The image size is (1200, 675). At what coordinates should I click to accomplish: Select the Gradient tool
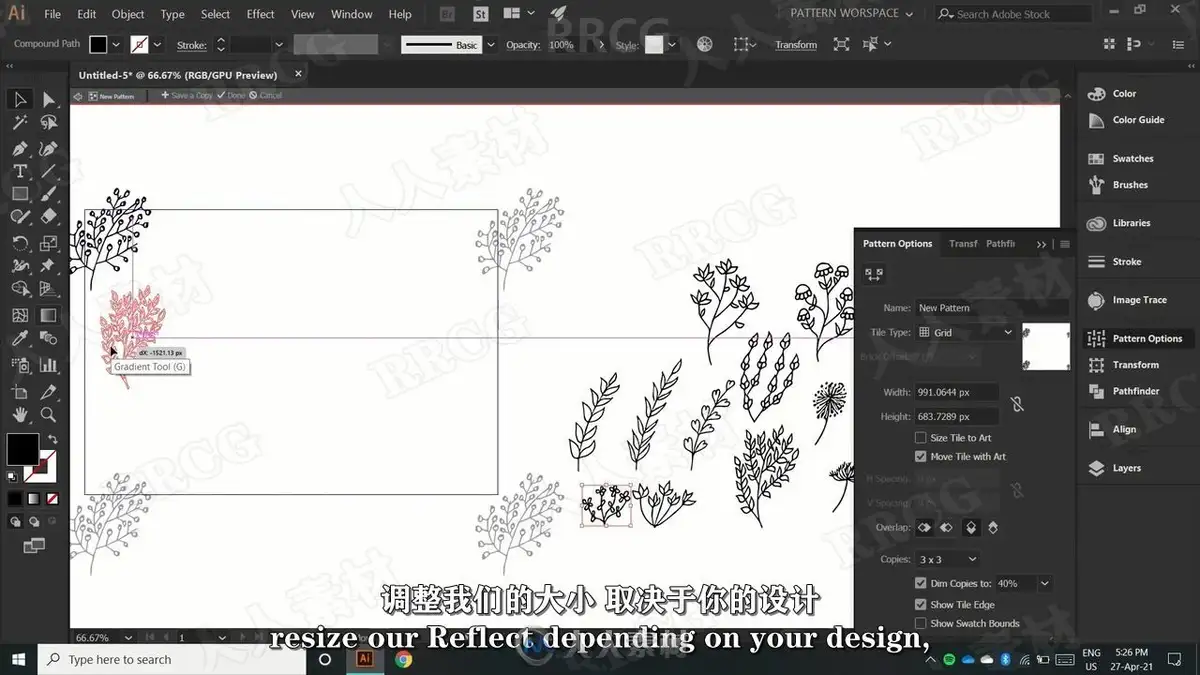tap(48, 315)
